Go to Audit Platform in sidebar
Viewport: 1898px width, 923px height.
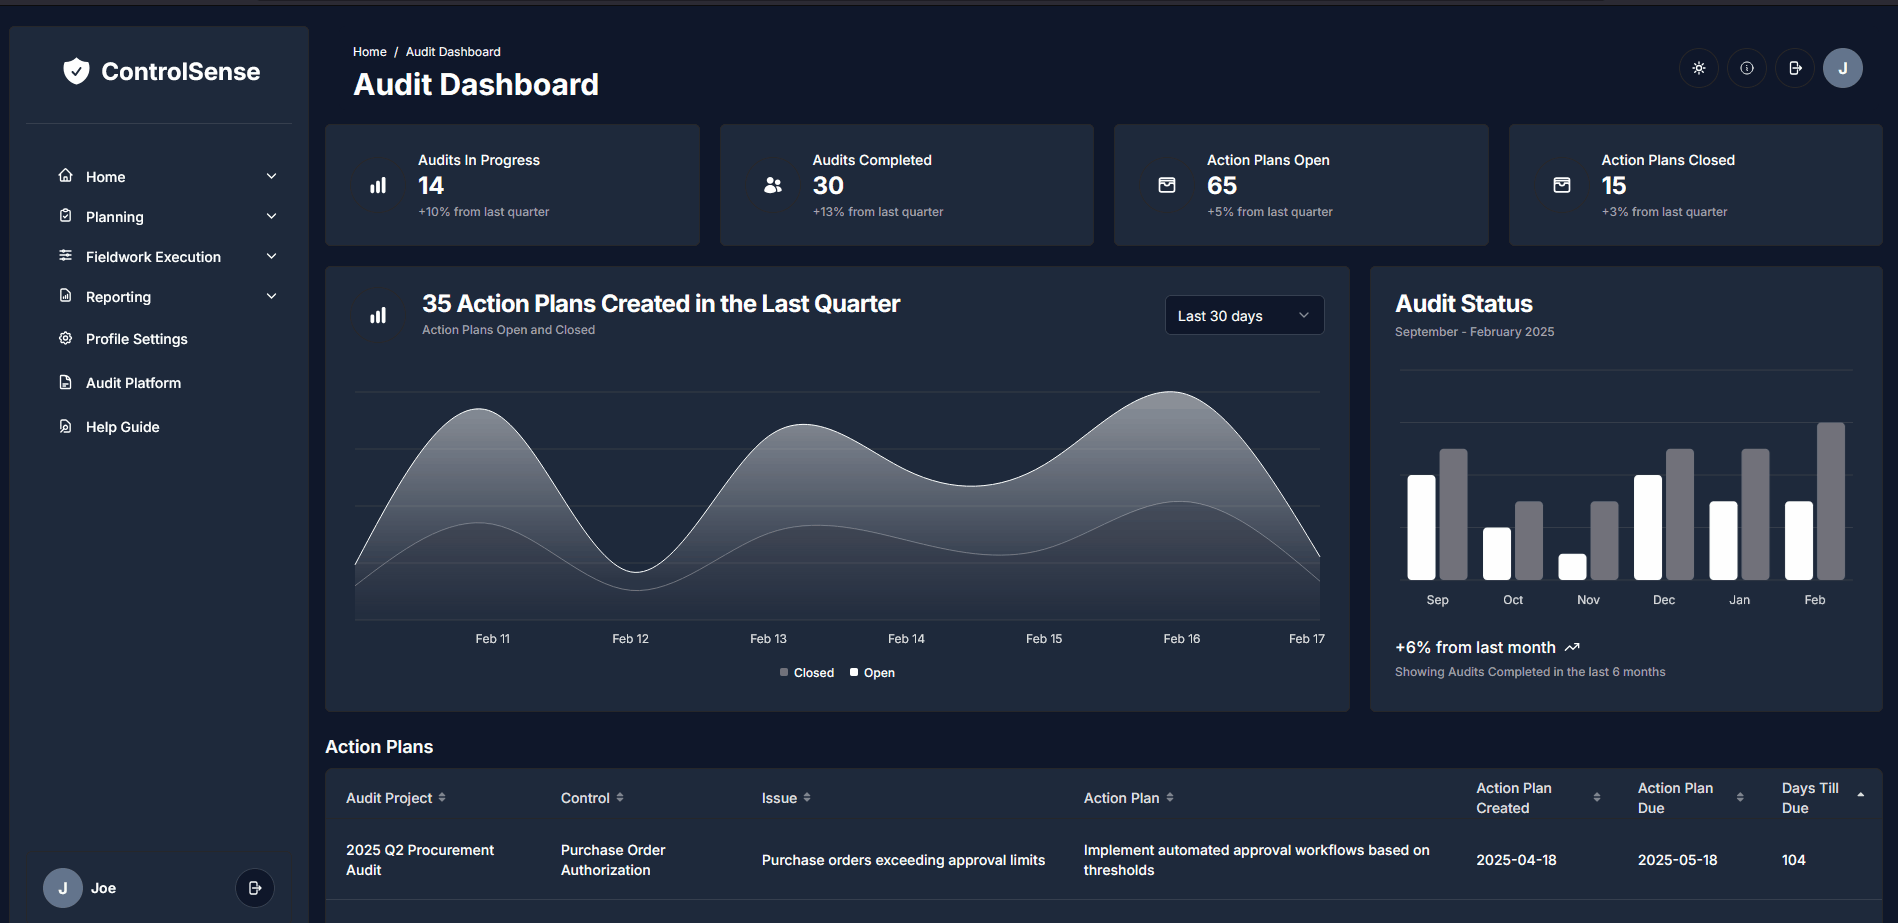point(133,383)
